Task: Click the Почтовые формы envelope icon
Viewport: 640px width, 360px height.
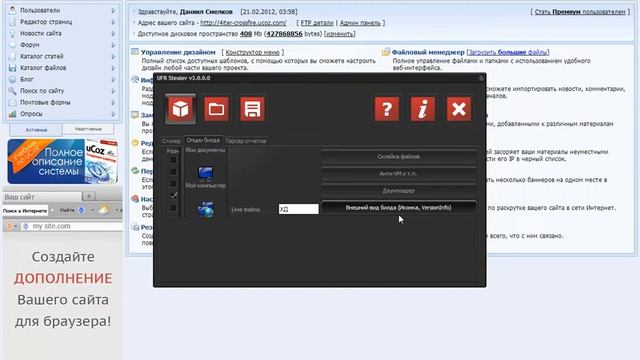Action: click(13, 102)
